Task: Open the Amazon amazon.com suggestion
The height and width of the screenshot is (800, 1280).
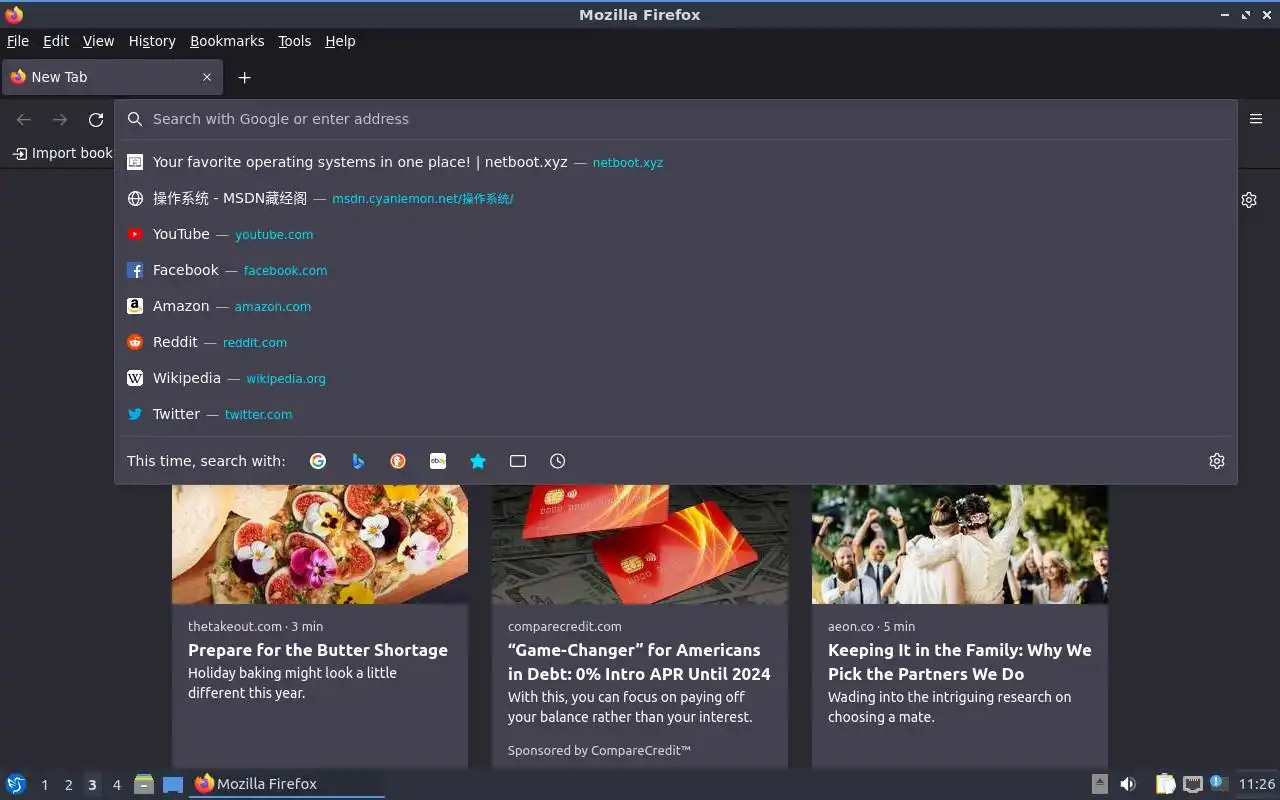Action: click(x=676, y=306)
